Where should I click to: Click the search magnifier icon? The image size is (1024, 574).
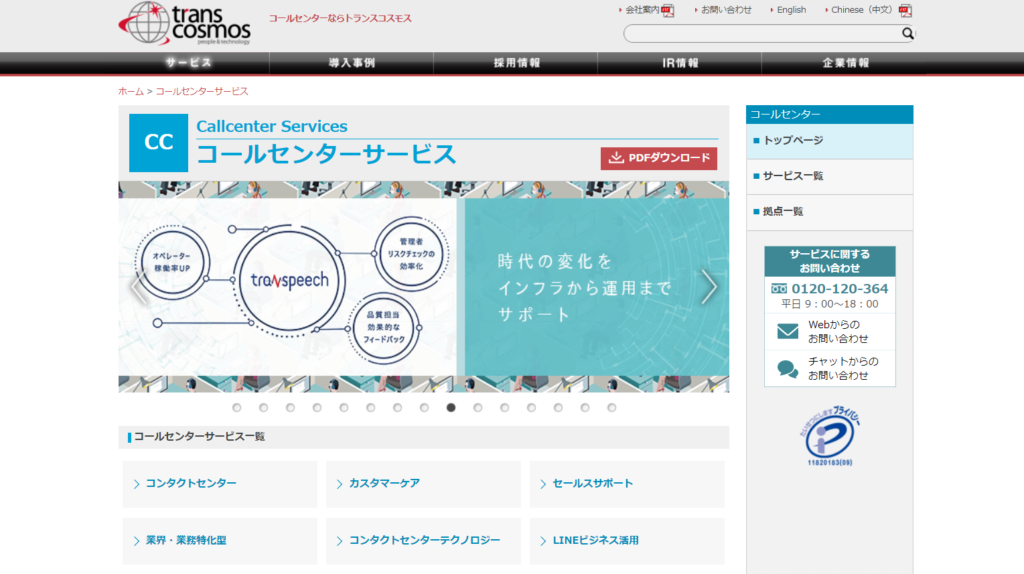click(x=907, y=34)
